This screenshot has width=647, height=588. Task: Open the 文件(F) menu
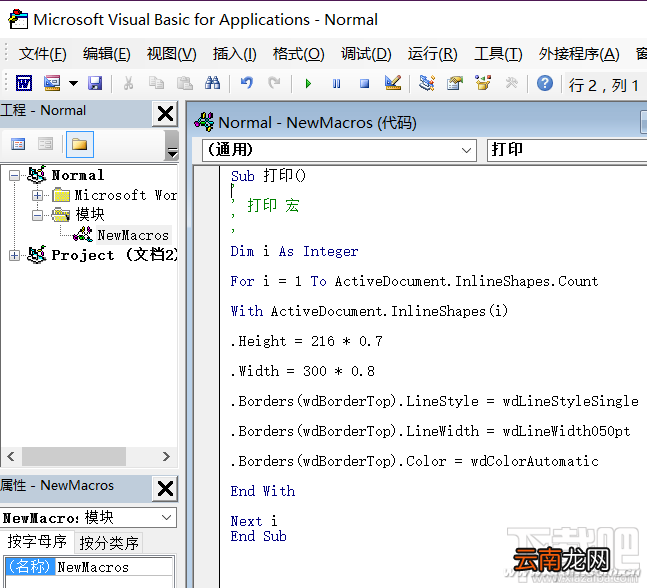[43, 54]
